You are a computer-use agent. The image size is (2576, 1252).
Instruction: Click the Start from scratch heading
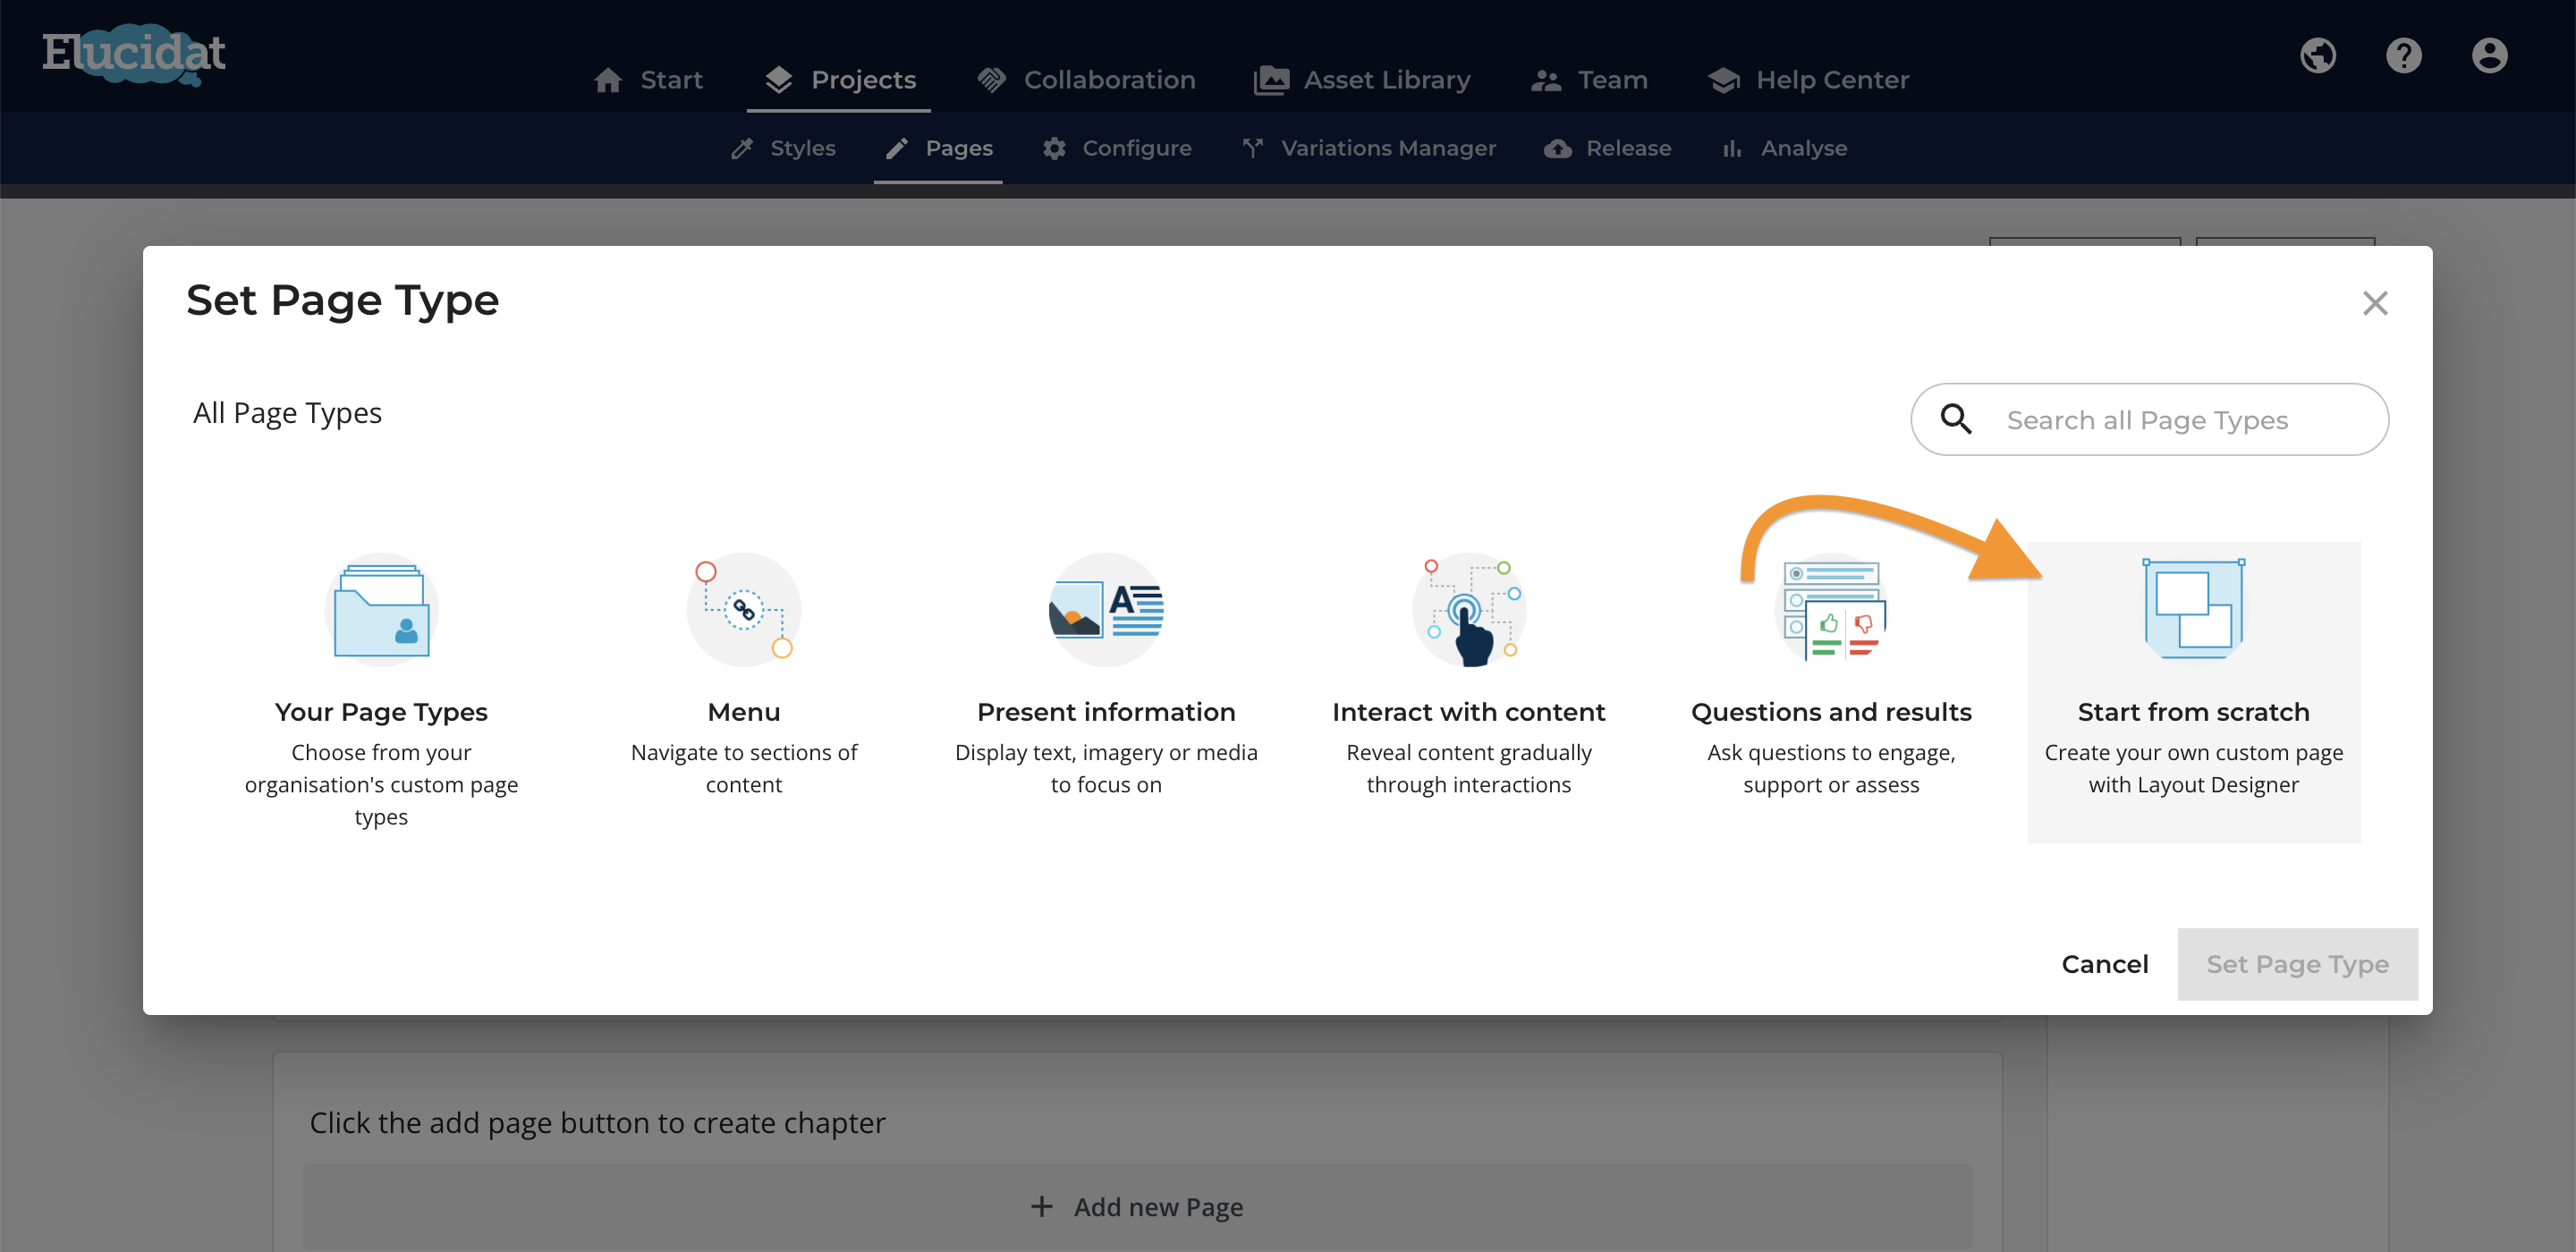2194,712
